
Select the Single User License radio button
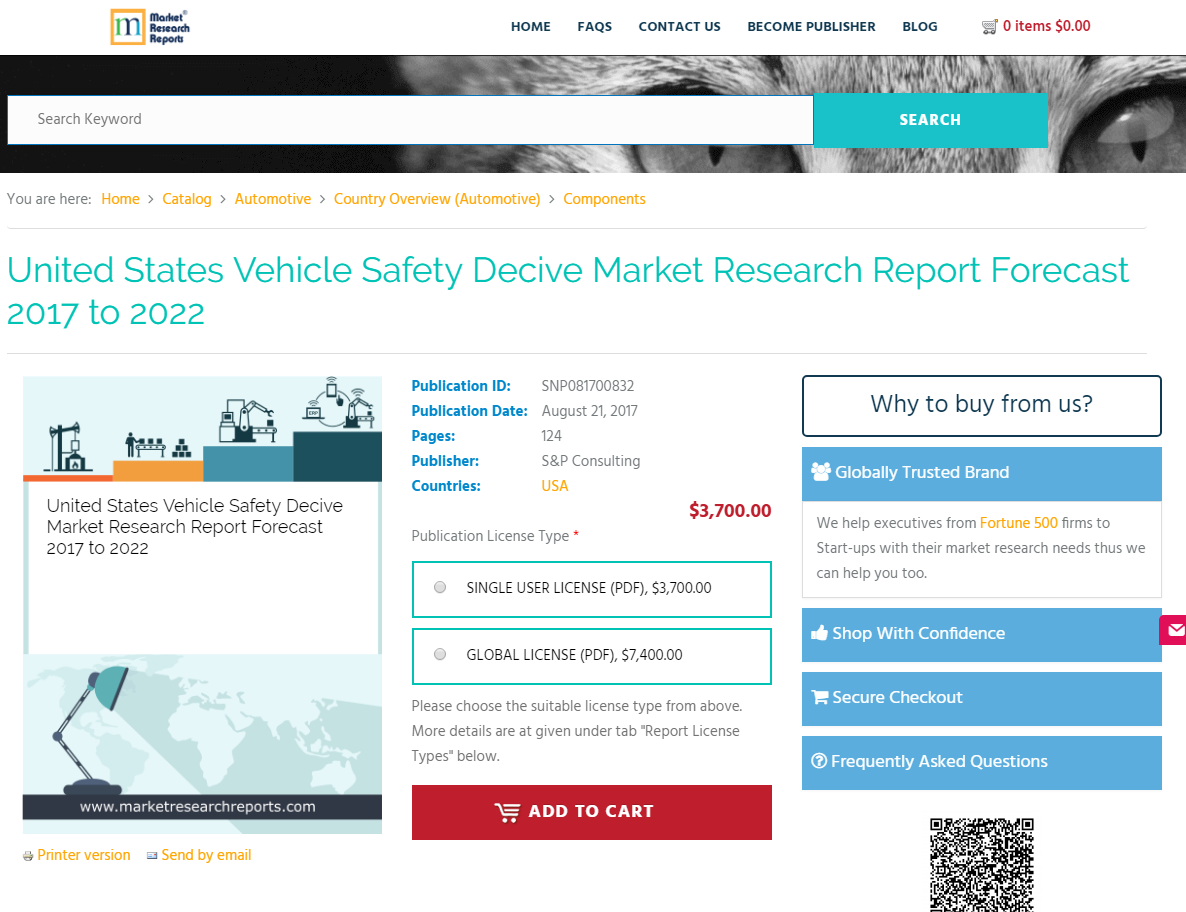click(440, 587)
